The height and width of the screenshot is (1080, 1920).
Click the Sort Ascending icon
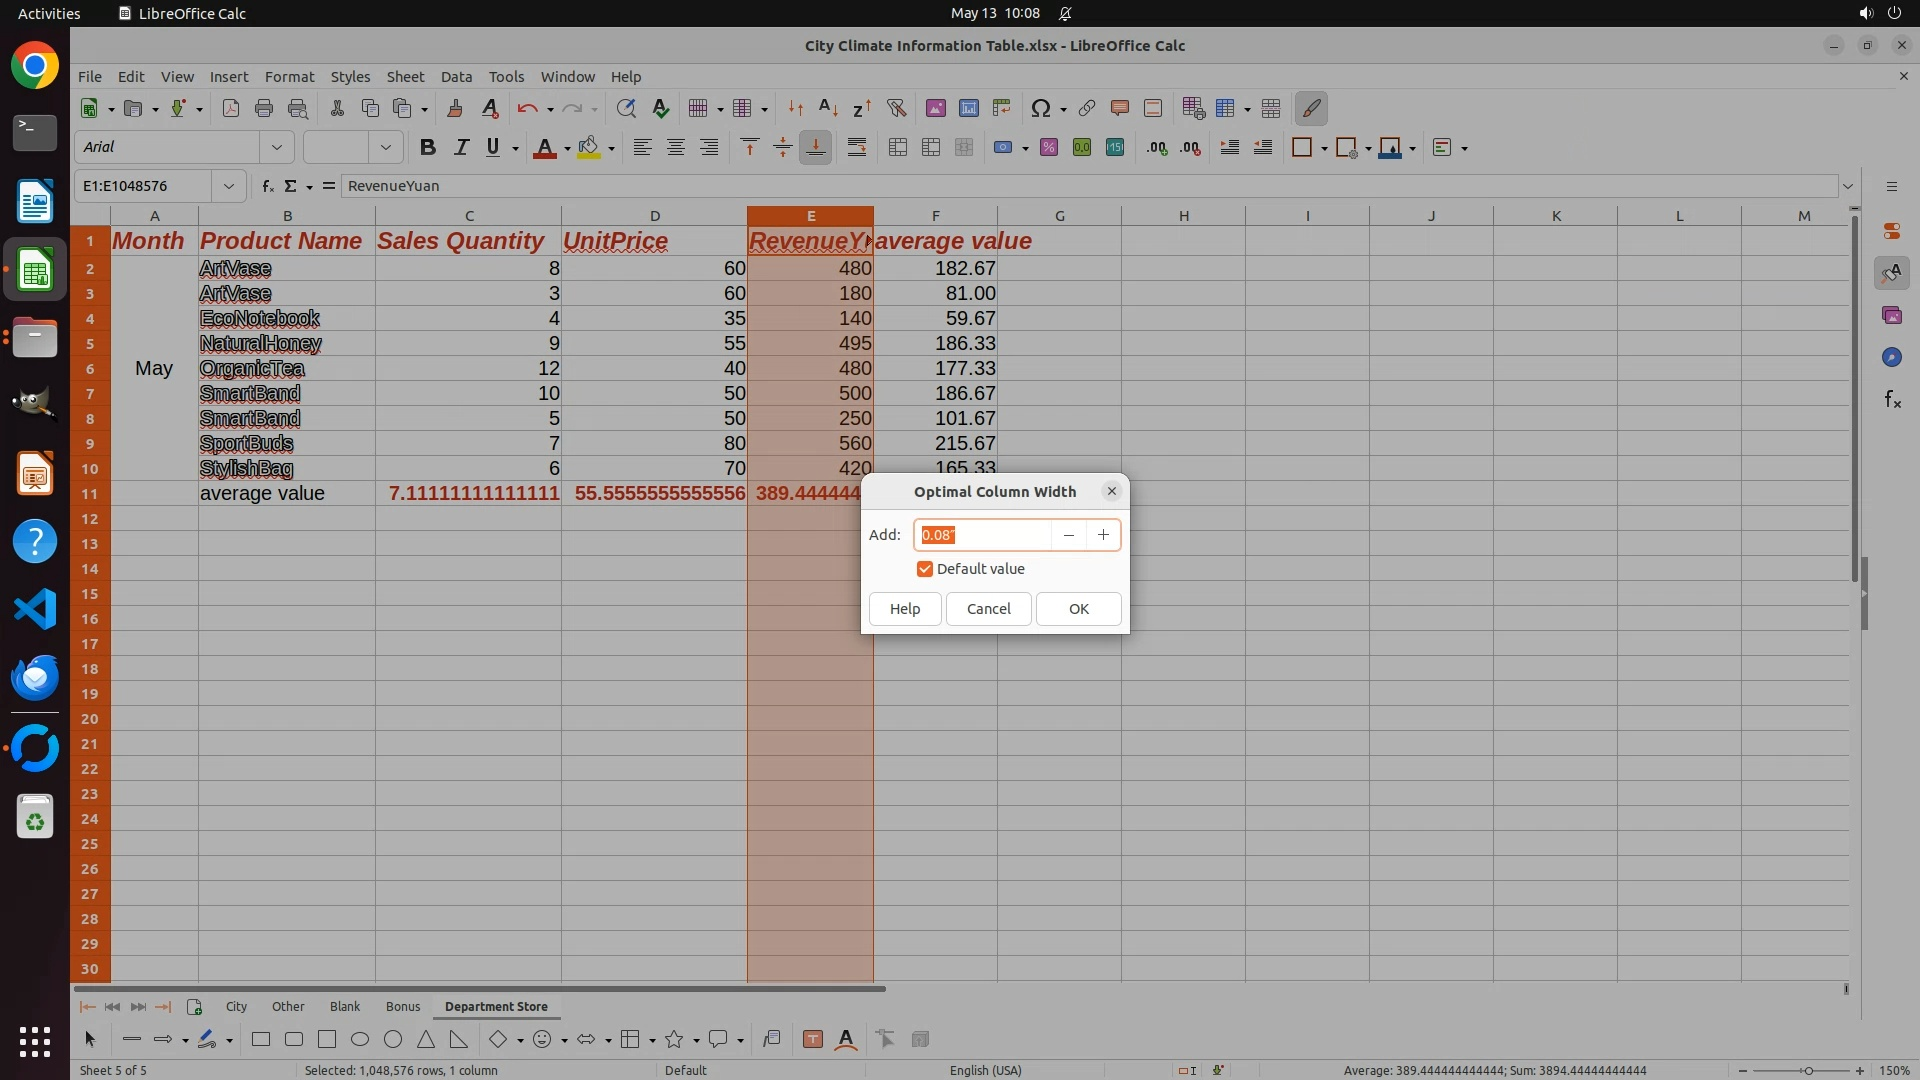coord(827,108)
